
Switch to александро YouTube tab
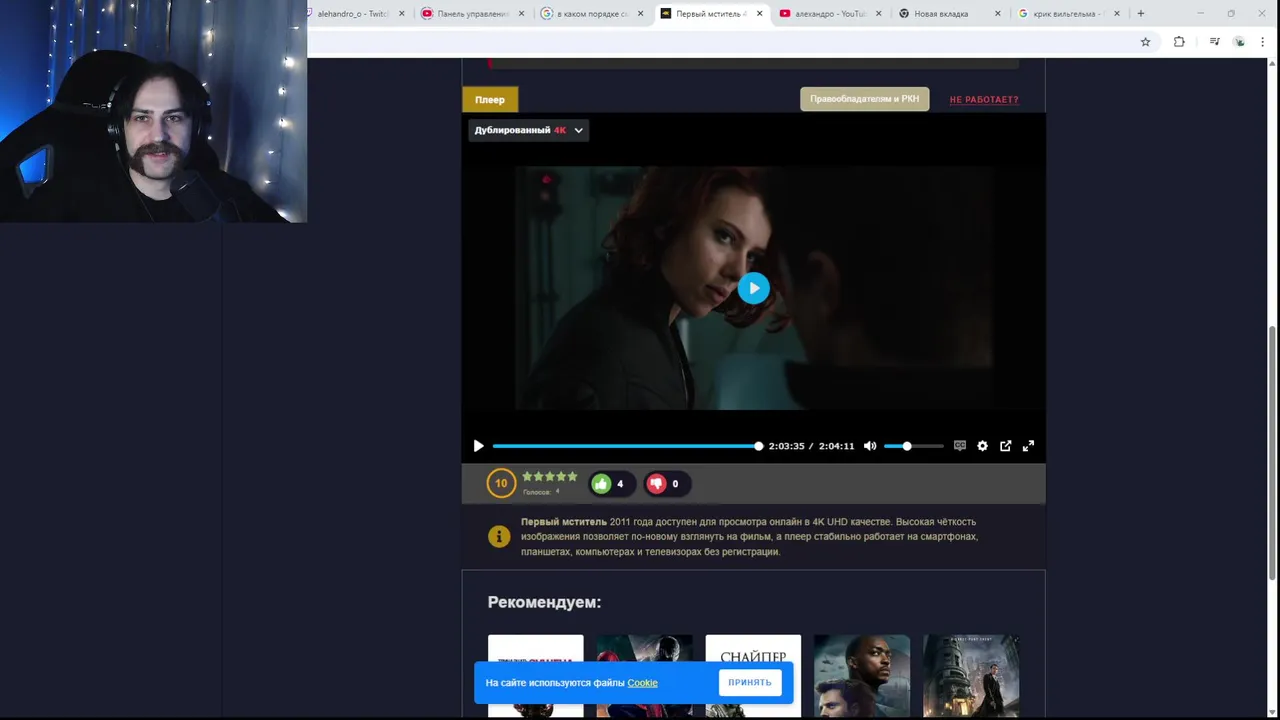point(828,14)
